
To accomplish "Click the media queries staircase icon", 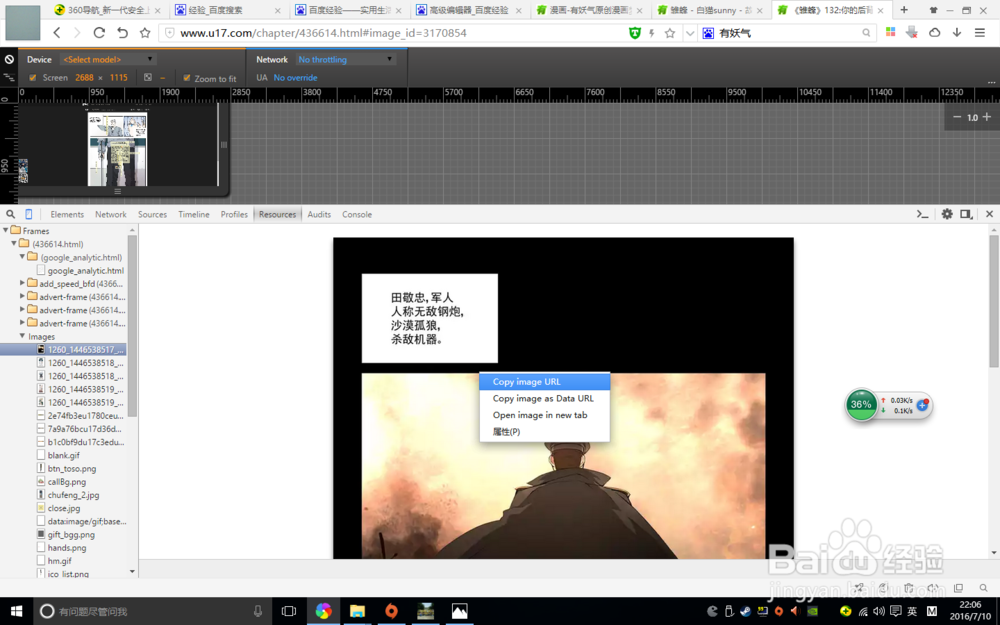I will (x=9, y=77).
